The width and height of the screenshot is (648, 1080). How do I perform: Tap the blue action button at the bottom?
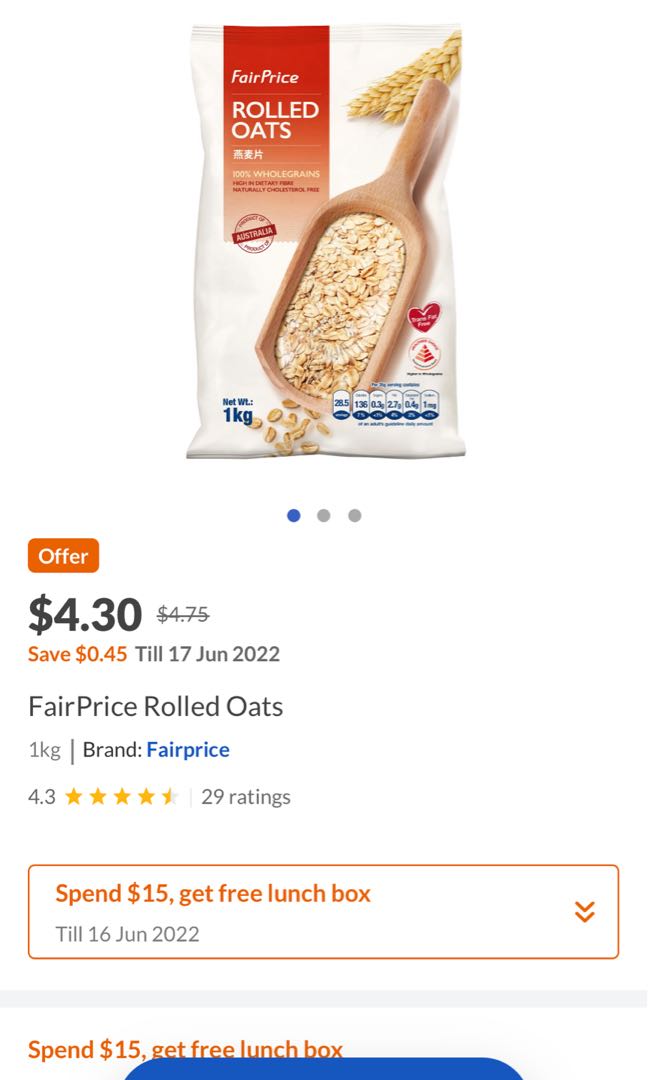pyautogui.click(x=324, y=1075)
